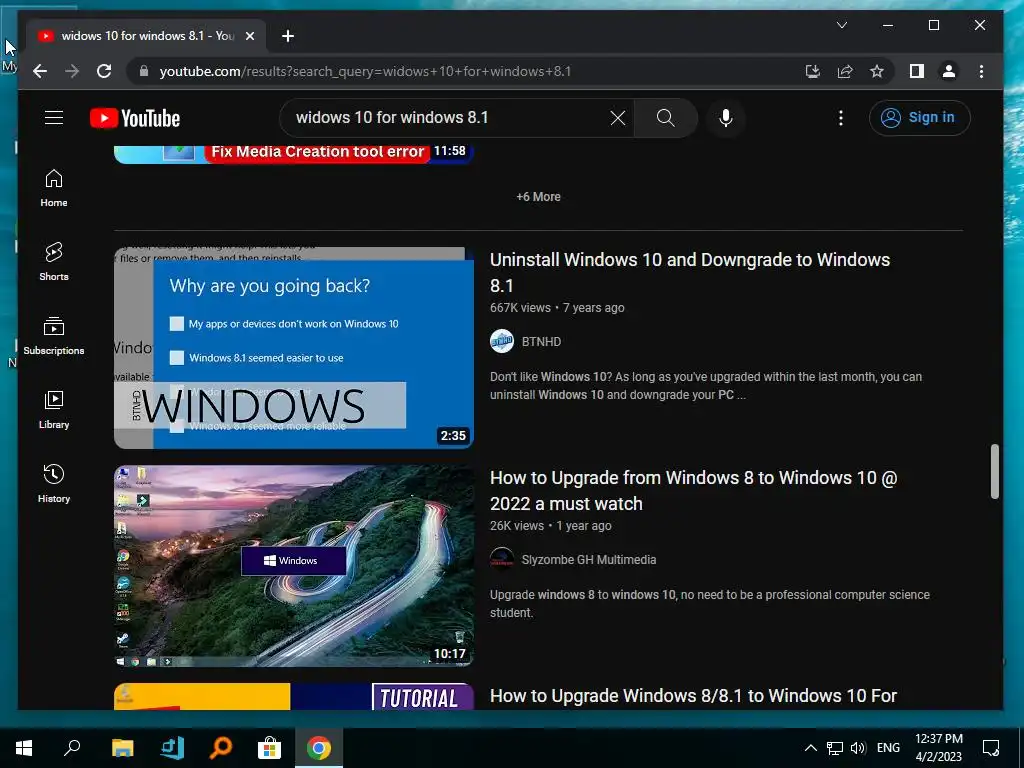Open the notification center
Viewport: 1024px width, 768px height.
pos(991,748)
